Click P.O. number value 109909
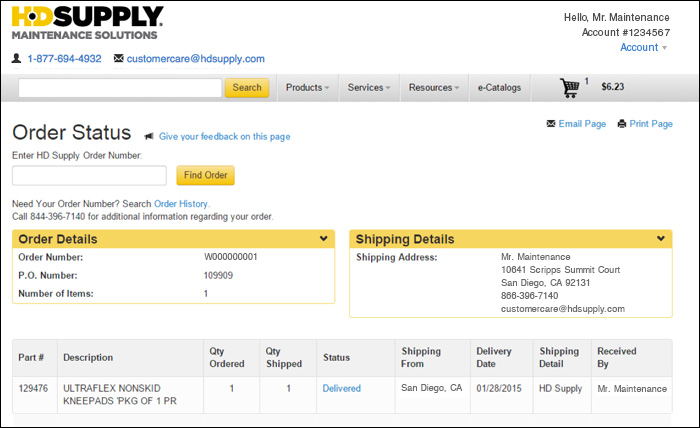 click(218, 275)
